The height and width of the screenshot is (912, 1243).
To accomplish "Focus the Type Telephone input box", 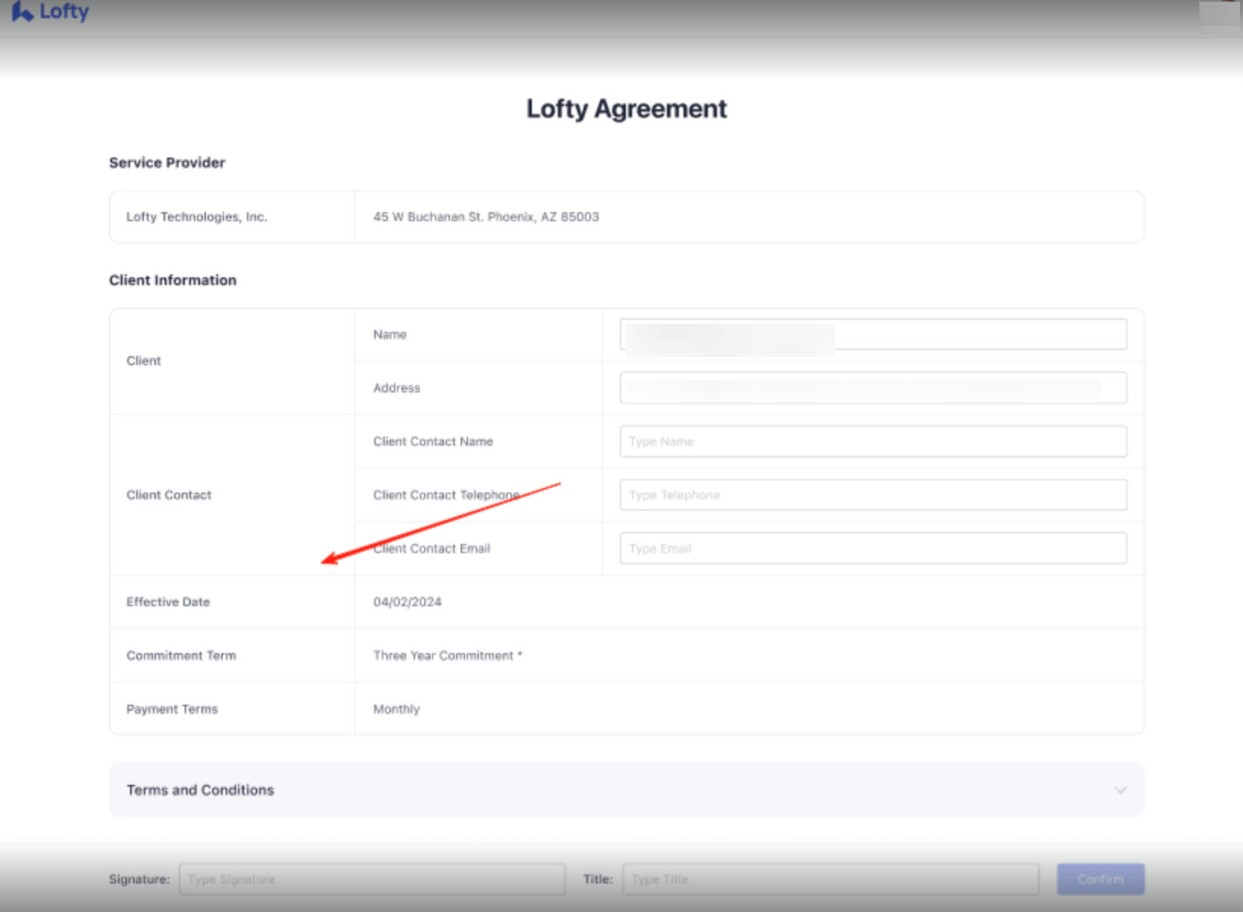I will click(872, 495).
